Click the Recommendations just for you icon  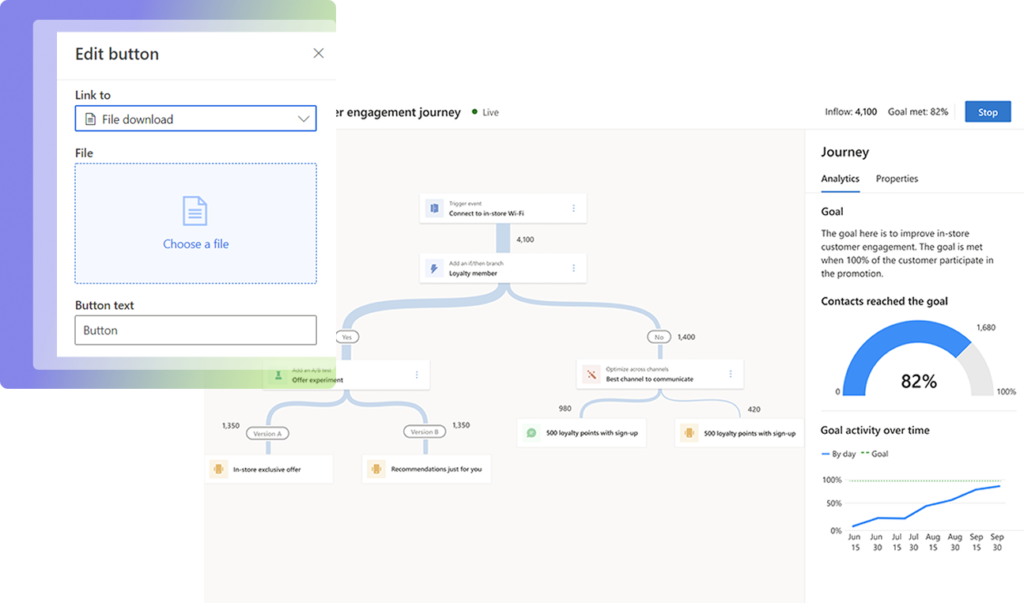376,468
